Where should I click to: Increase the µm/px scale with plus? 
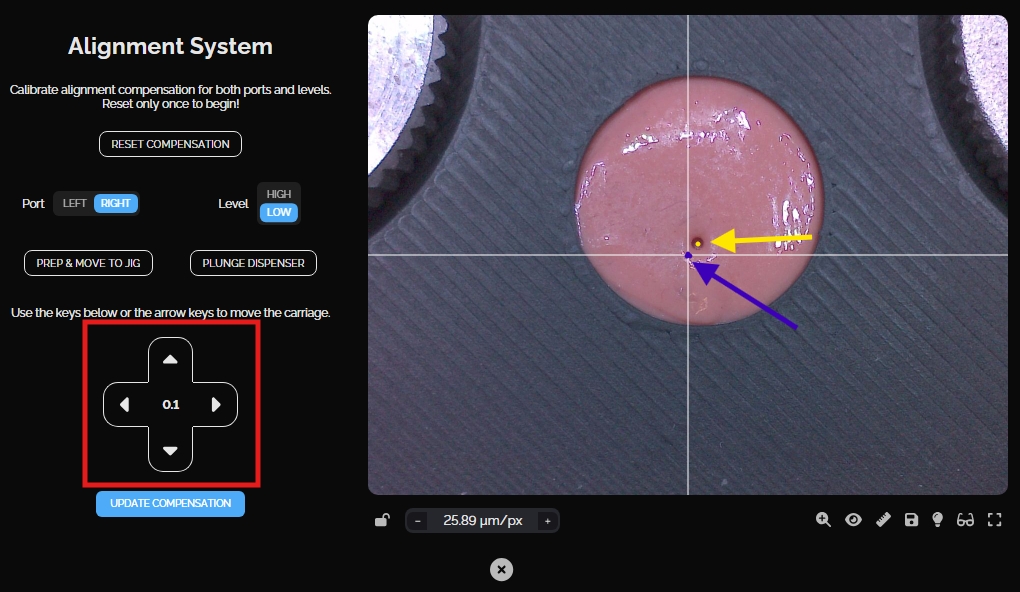547,521
